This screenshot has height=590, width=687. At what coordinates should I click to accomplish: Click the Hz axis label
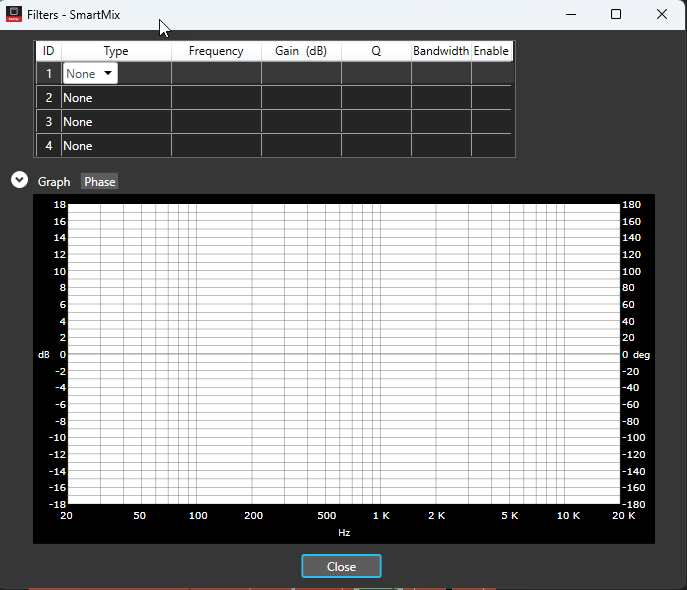(344, 533)
